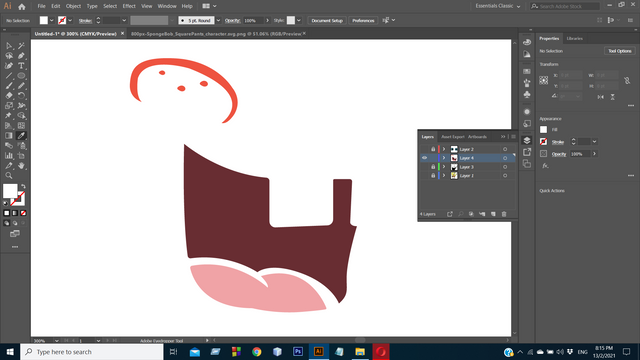Click the Illustrator Home icon

point(22,6)
